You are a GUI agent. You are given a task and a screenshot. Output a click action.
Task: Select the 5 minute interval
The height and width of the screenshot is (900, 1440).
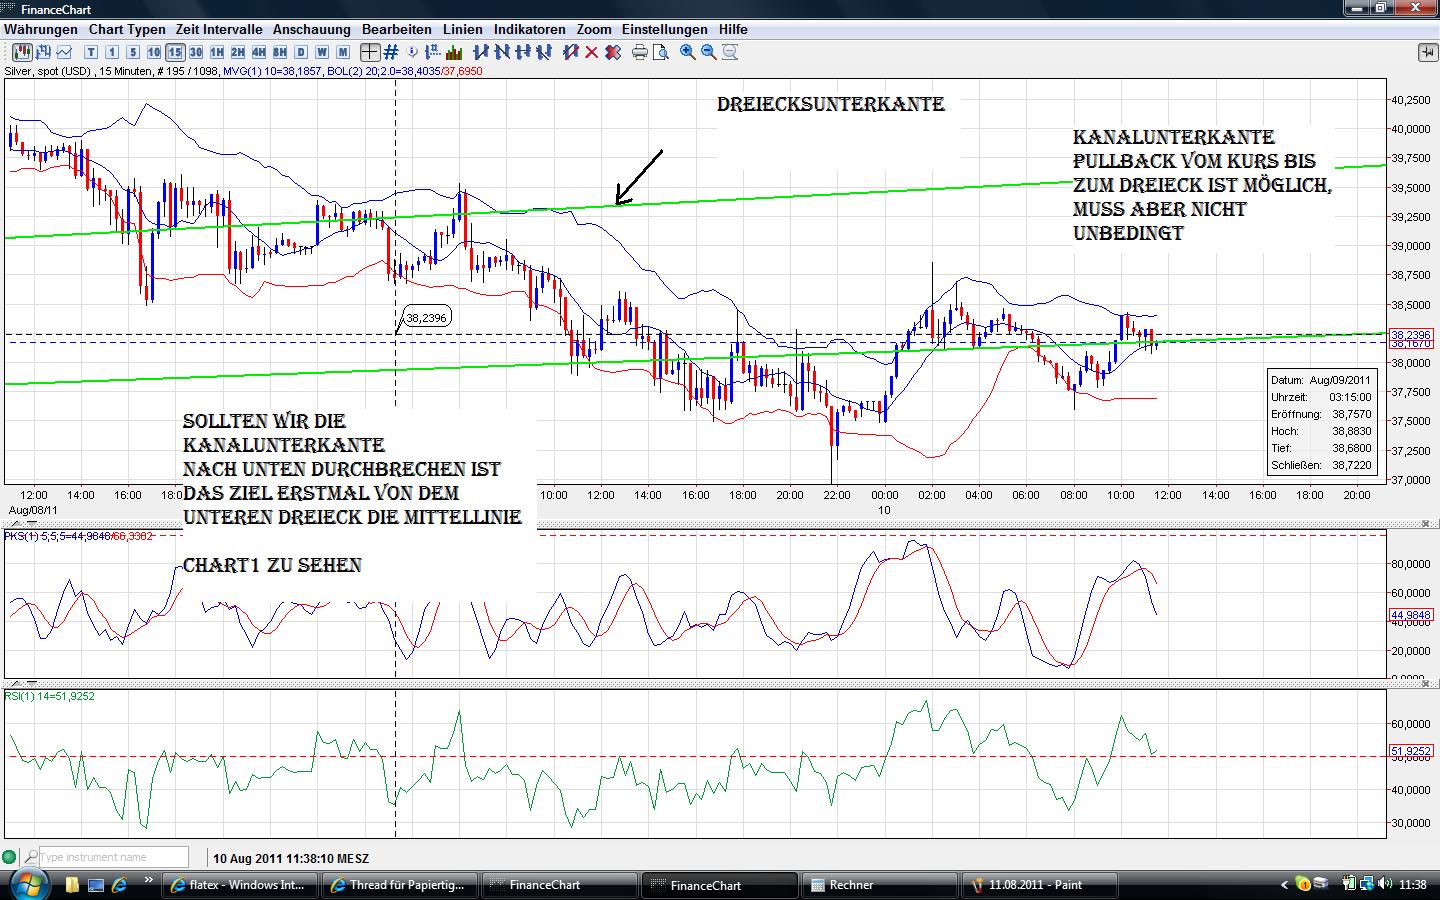click(x=133, y=52)
